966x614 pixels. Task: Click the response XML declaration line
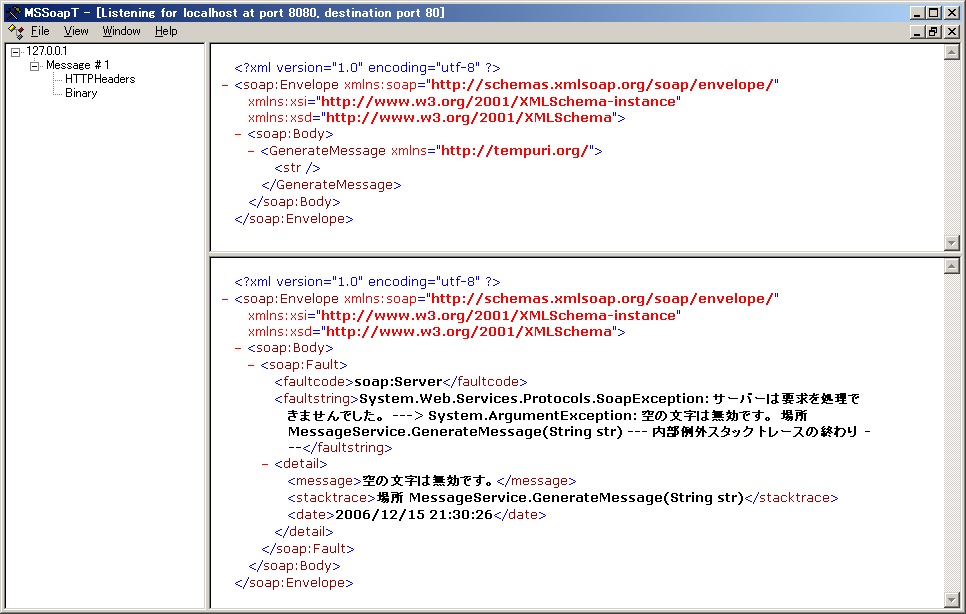coord(367,282)
